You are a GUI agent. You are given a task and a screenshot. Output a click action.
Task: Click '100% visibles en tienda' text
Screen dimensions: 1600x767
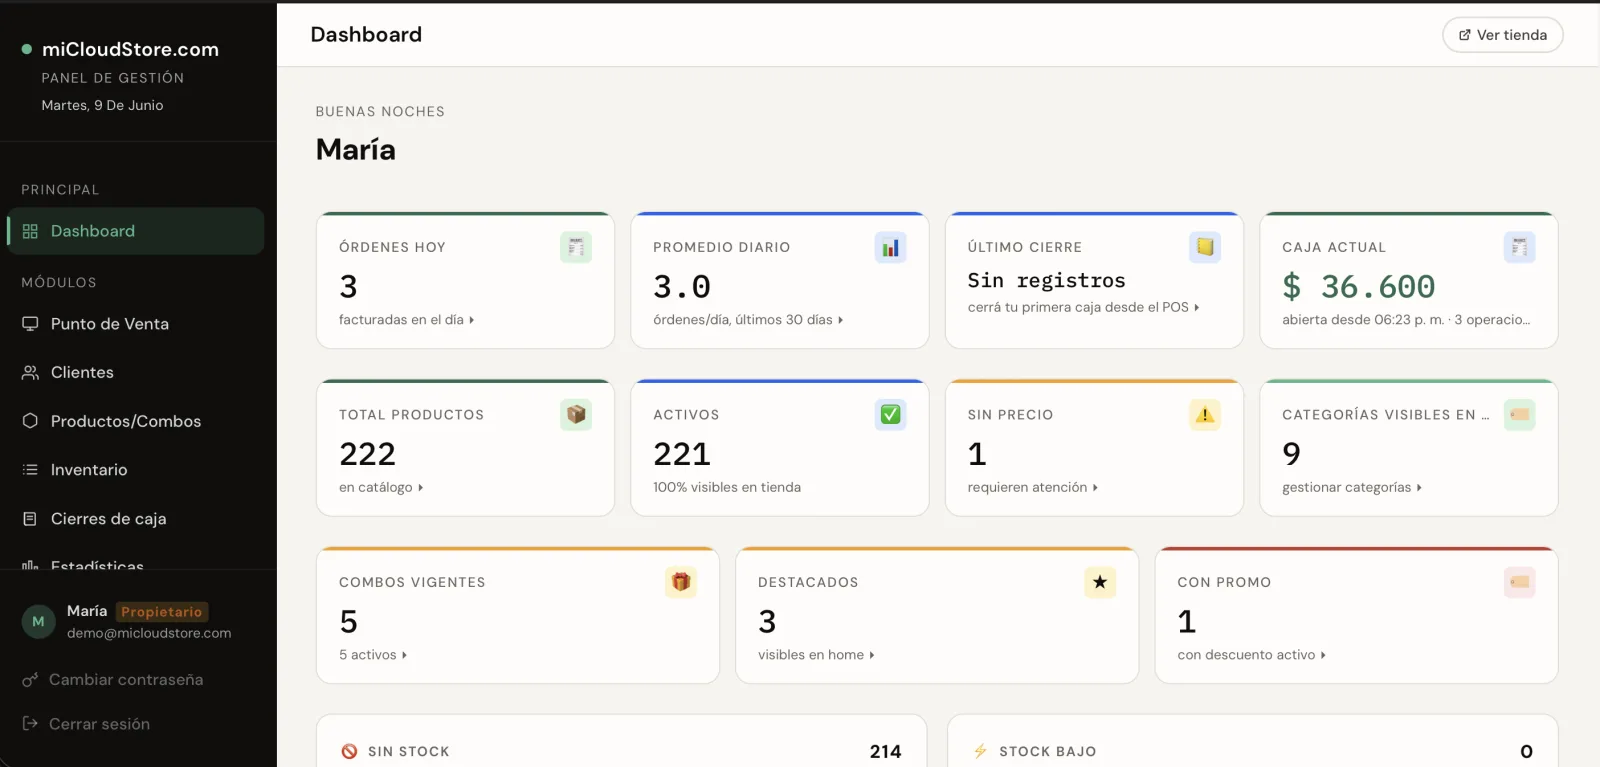tap(727, 487)
